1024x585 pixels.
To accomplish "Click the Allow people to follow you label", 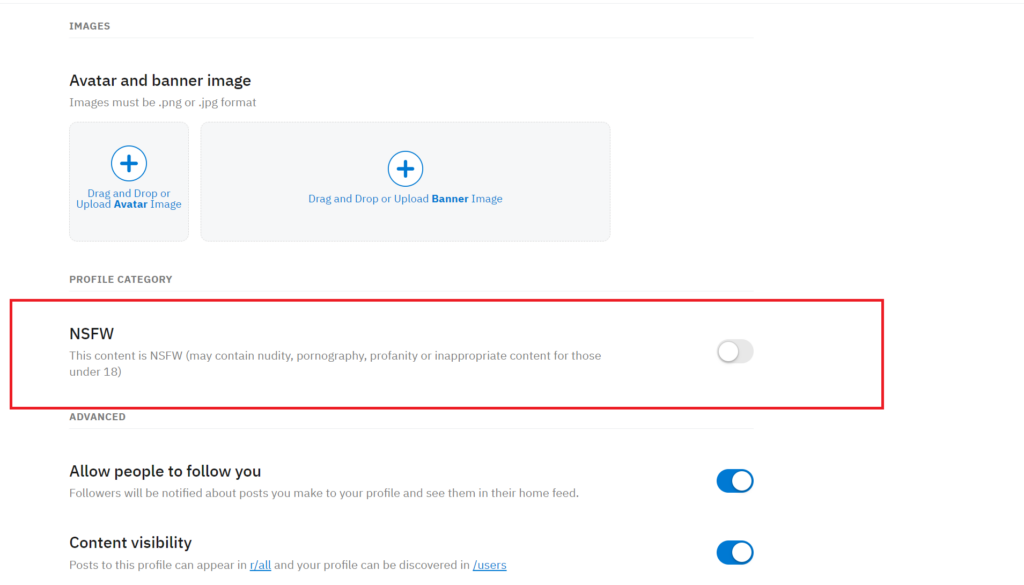I will [x=165, y=471].
